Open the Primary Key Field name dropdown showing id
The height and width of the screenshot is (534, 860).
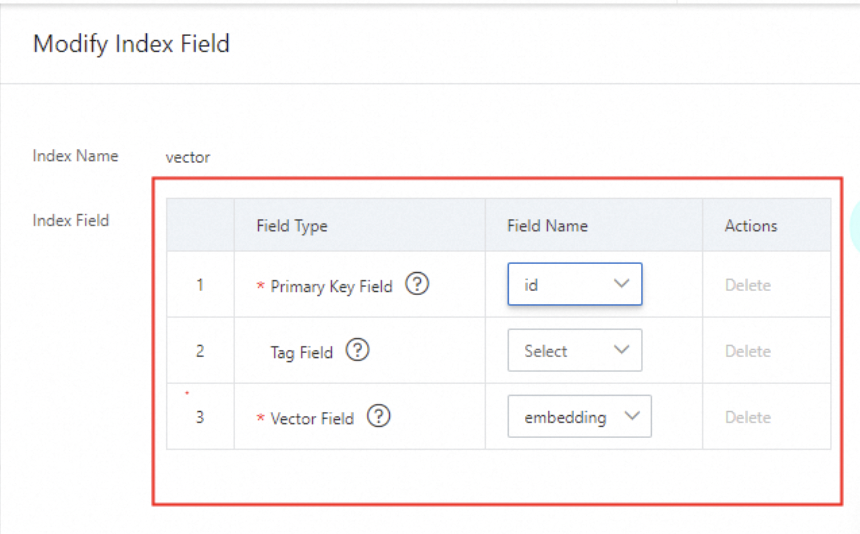tap(574, 284)
